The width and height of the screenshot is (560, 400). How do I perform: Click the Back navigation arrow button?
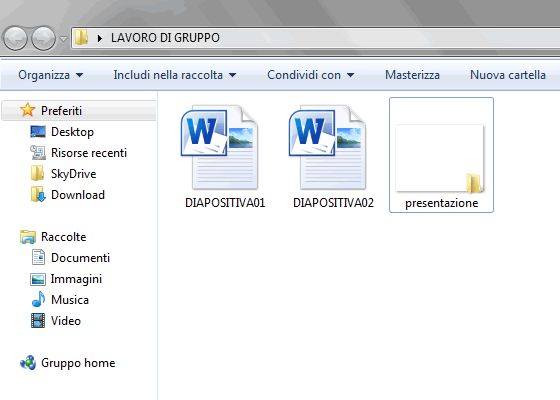15,38
